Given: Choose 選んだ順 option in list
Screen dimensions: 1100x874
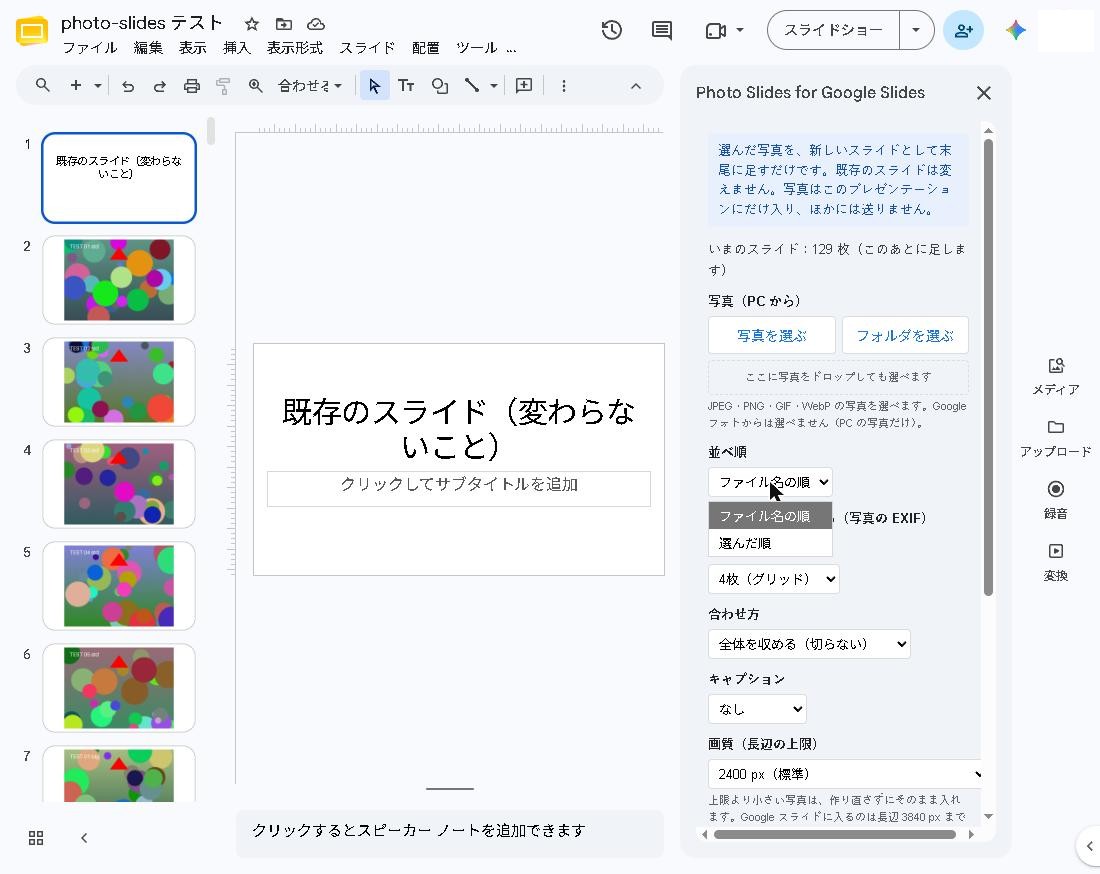Looking at the screenshot, I should (770, 543).
